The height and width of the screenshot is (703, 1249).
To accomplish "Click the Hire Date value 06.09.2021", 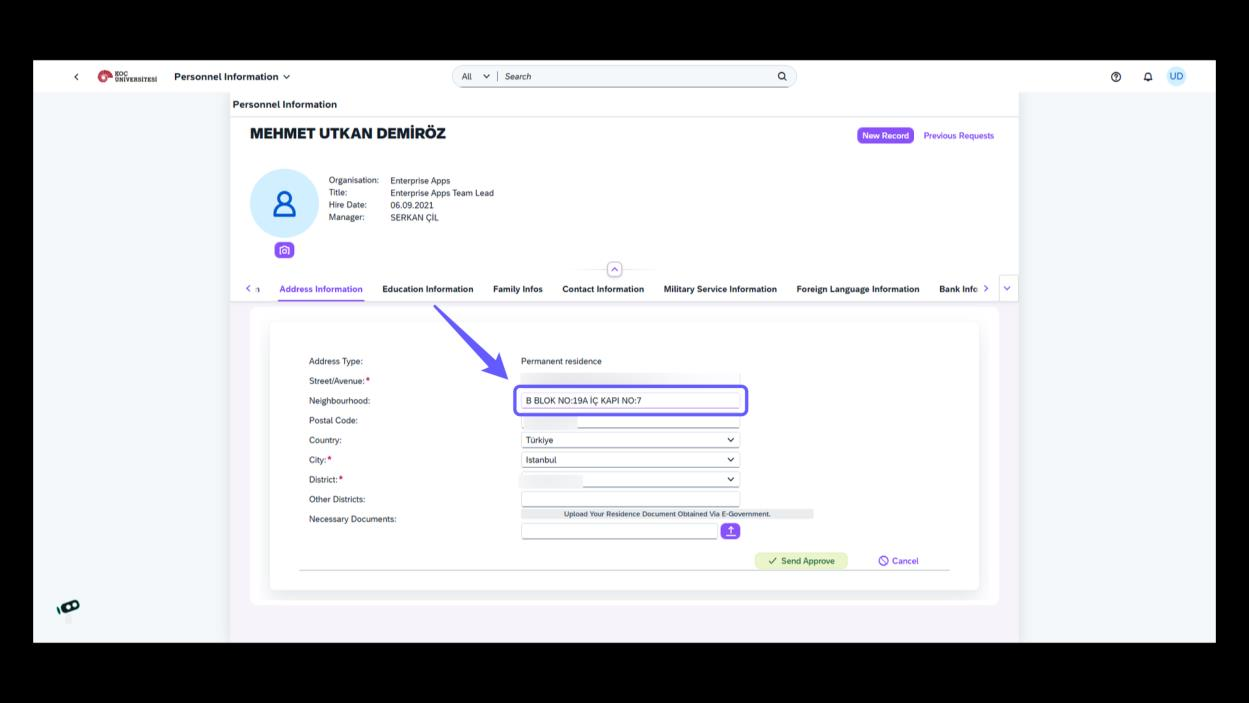I will 412,205.
